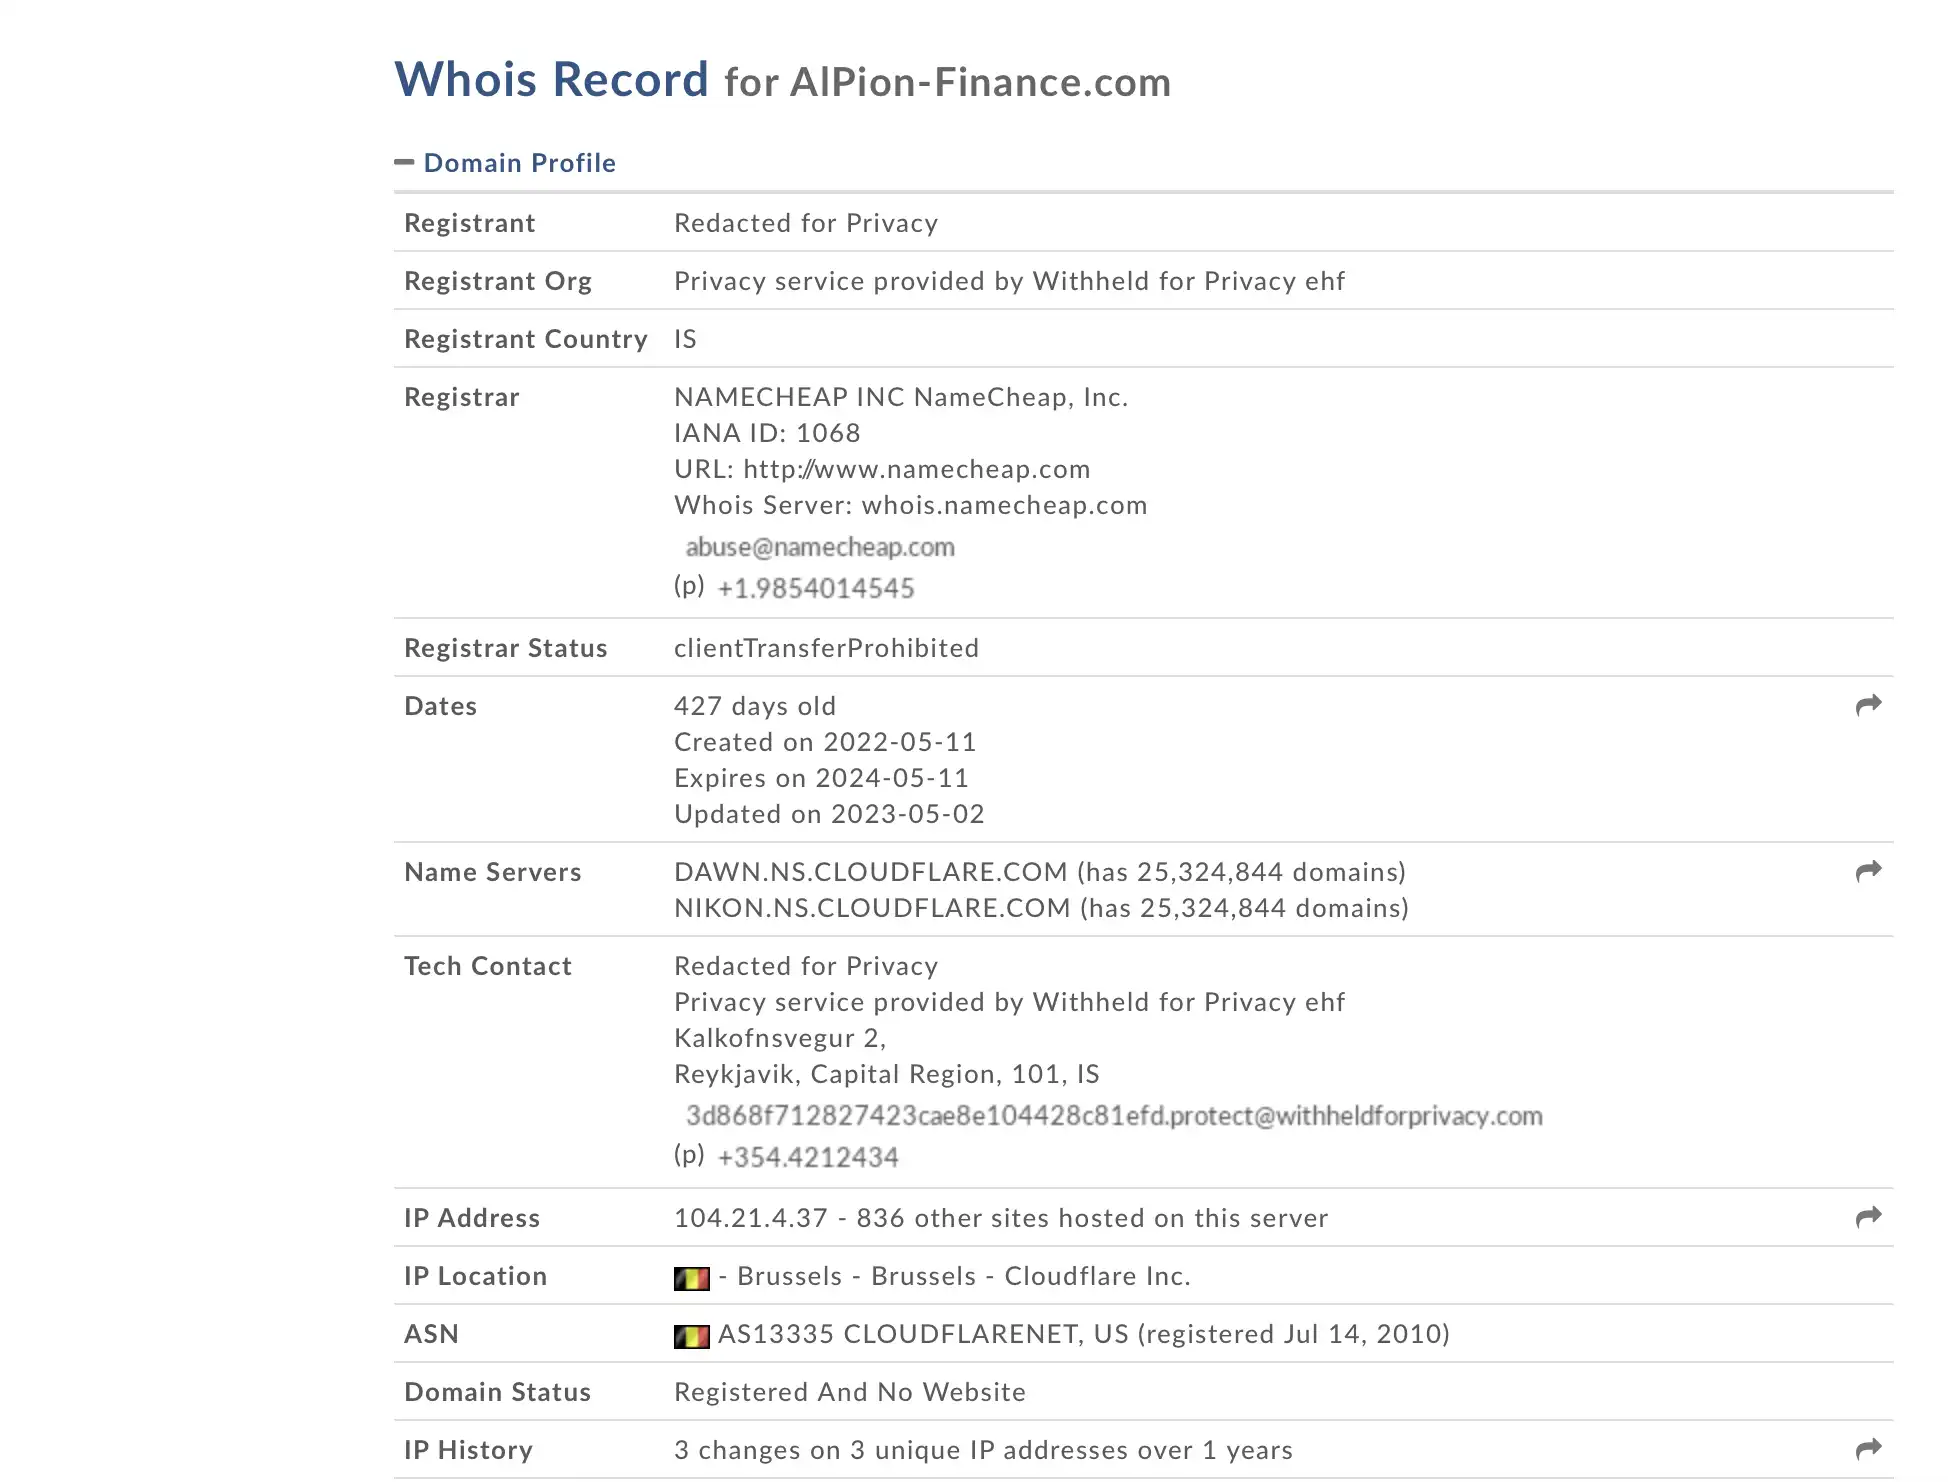Viewport: 1948px width, 1482px height.
Task: Click the IP address 104.21.4.37
Action: (751, 1218)
